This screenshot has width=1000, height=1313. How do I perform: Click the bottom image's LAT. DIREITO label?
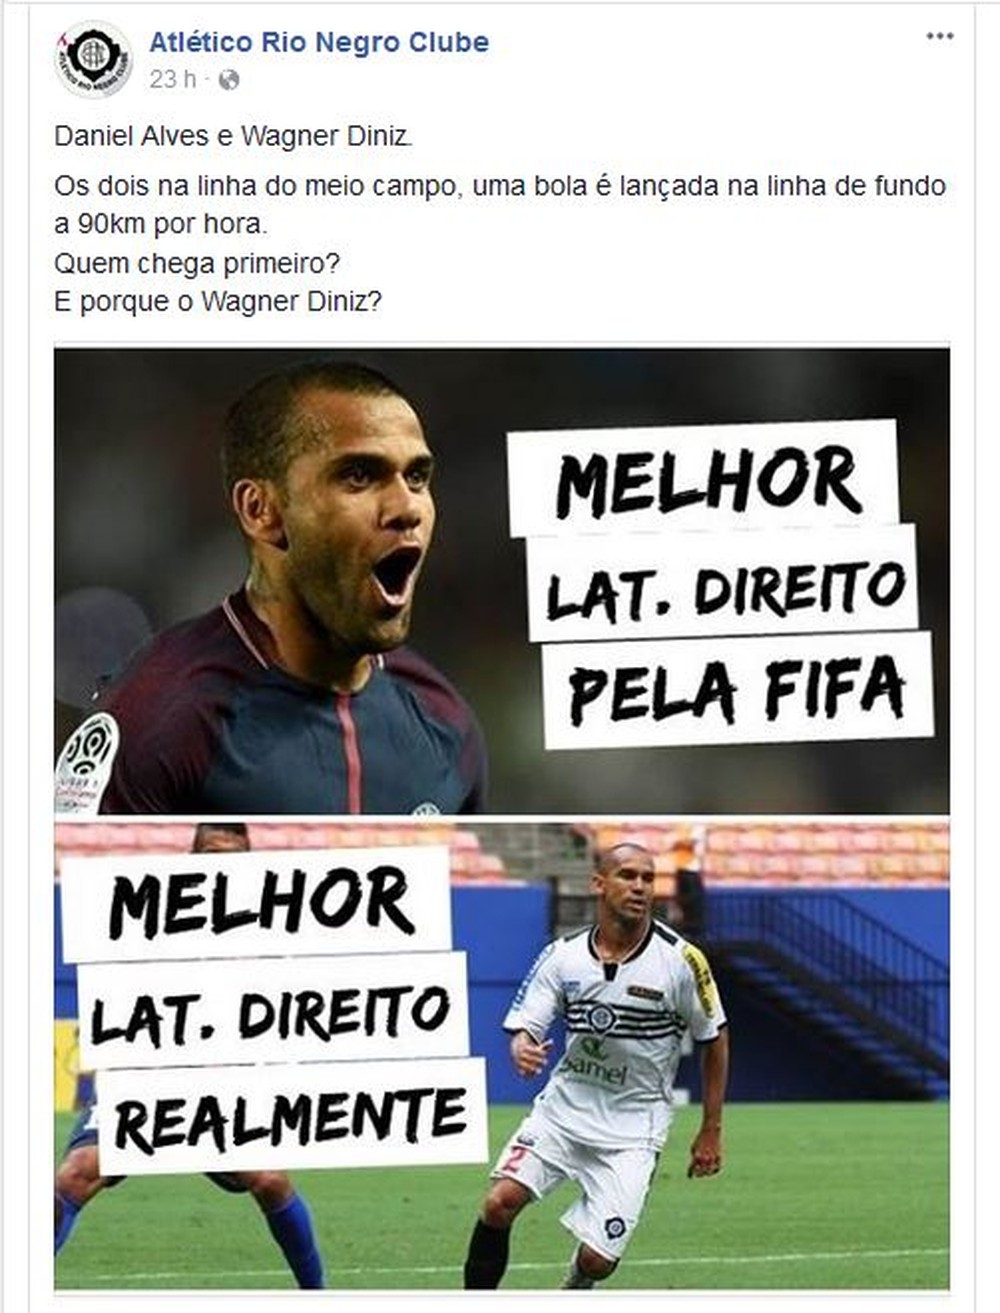tap(270, 1011)
